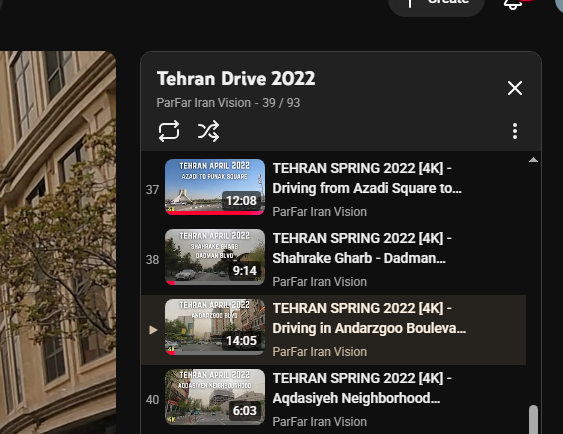
Task: Click the Create button
Action: point(437,4)
